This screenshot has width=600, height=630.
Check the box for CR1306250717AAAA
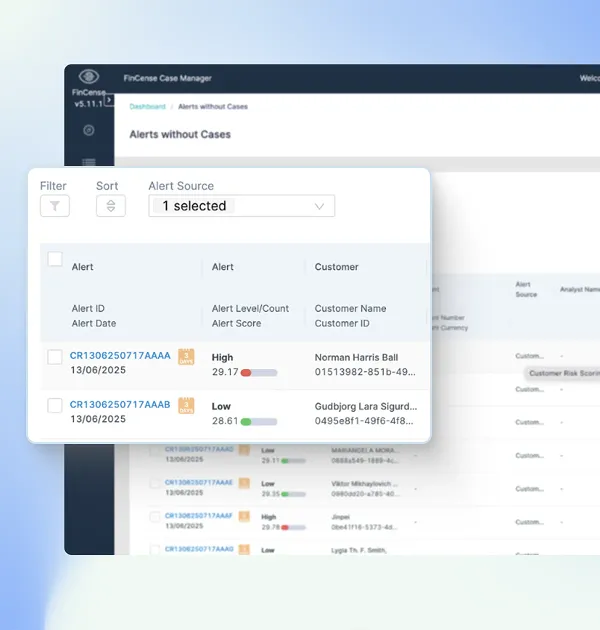pos(55,357)
